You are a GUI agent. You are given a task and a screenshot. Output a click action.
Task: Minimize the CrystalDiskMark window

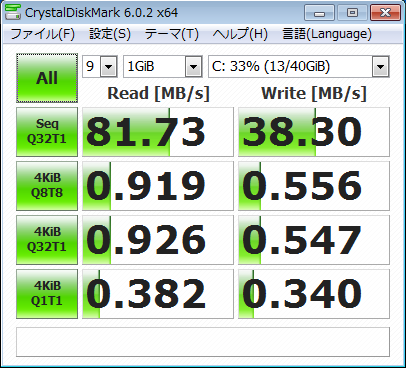click(x=319, y=13)
